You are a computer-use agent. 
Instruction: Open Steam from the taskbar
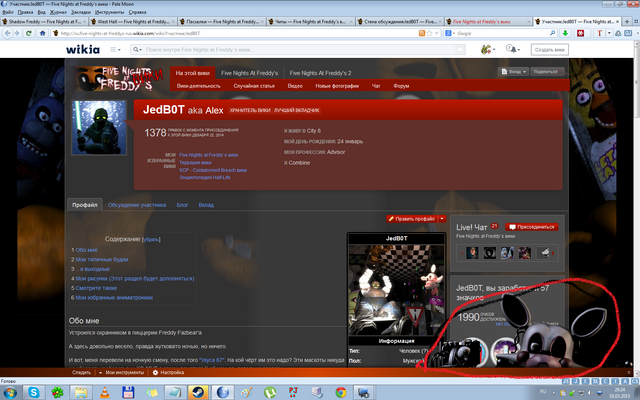pos(198,393)
